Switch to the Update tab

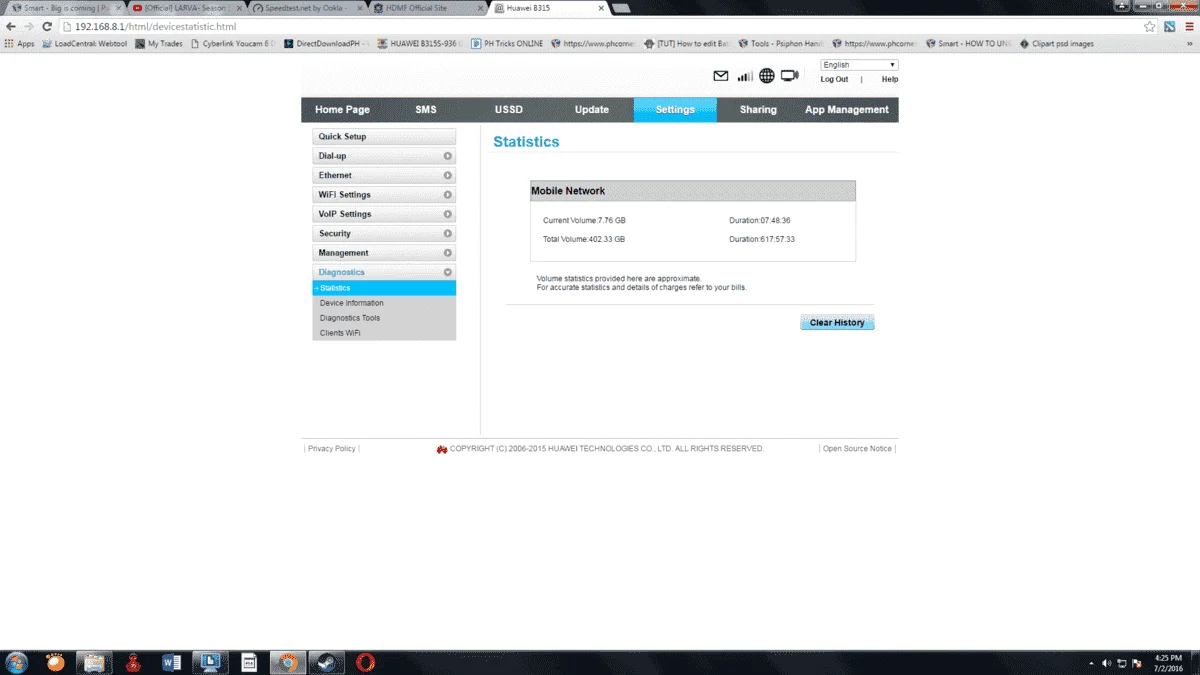coord(592,110)
